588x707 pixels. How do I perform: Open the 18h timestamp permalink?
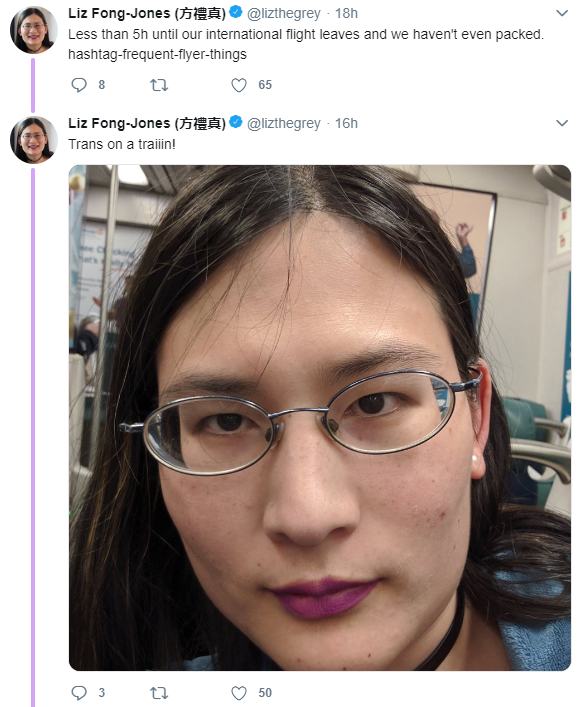click(x=346, y=14)
